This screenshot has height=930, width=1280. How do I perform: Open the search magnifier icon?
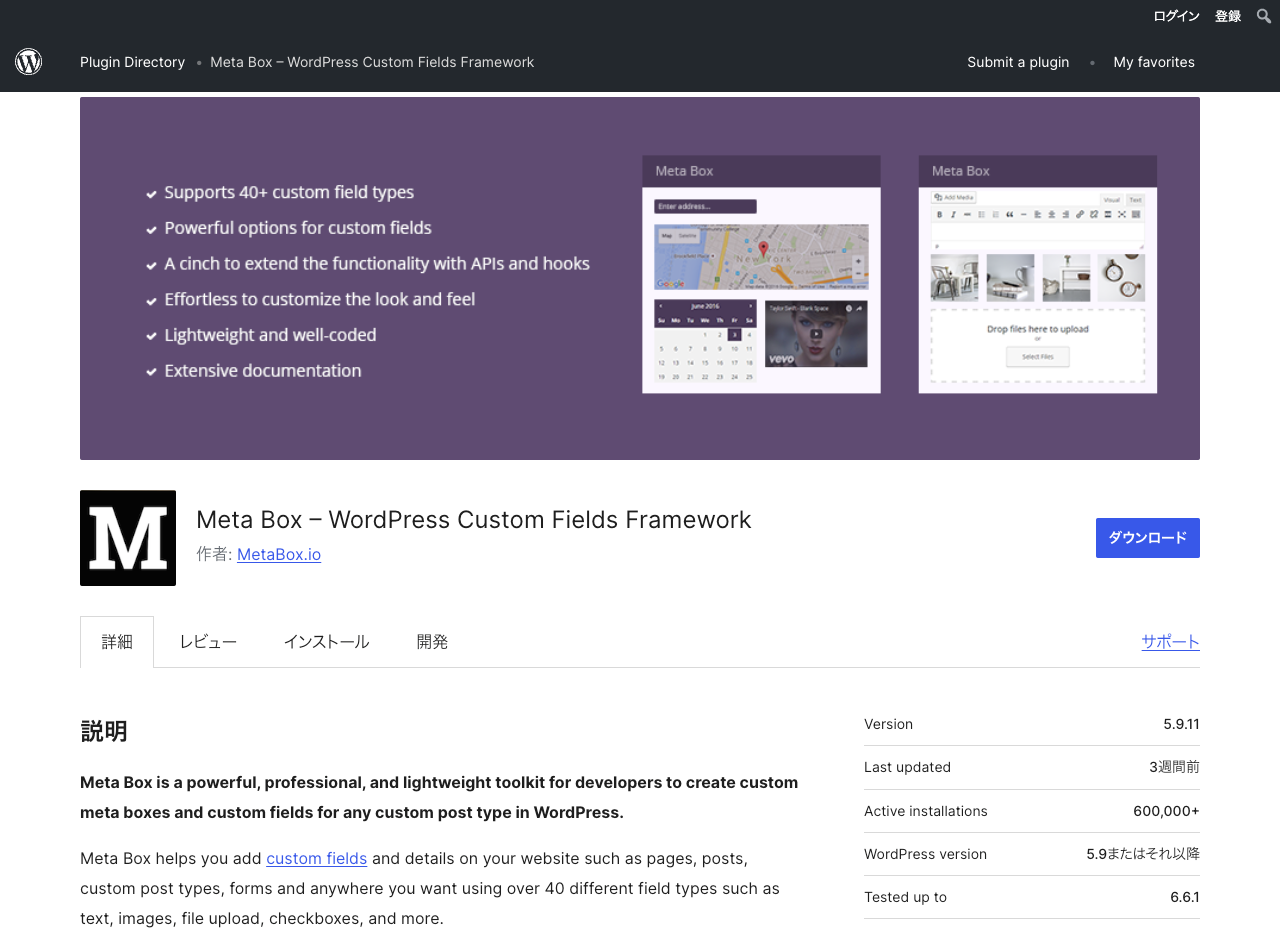[x=1264, y=16]
